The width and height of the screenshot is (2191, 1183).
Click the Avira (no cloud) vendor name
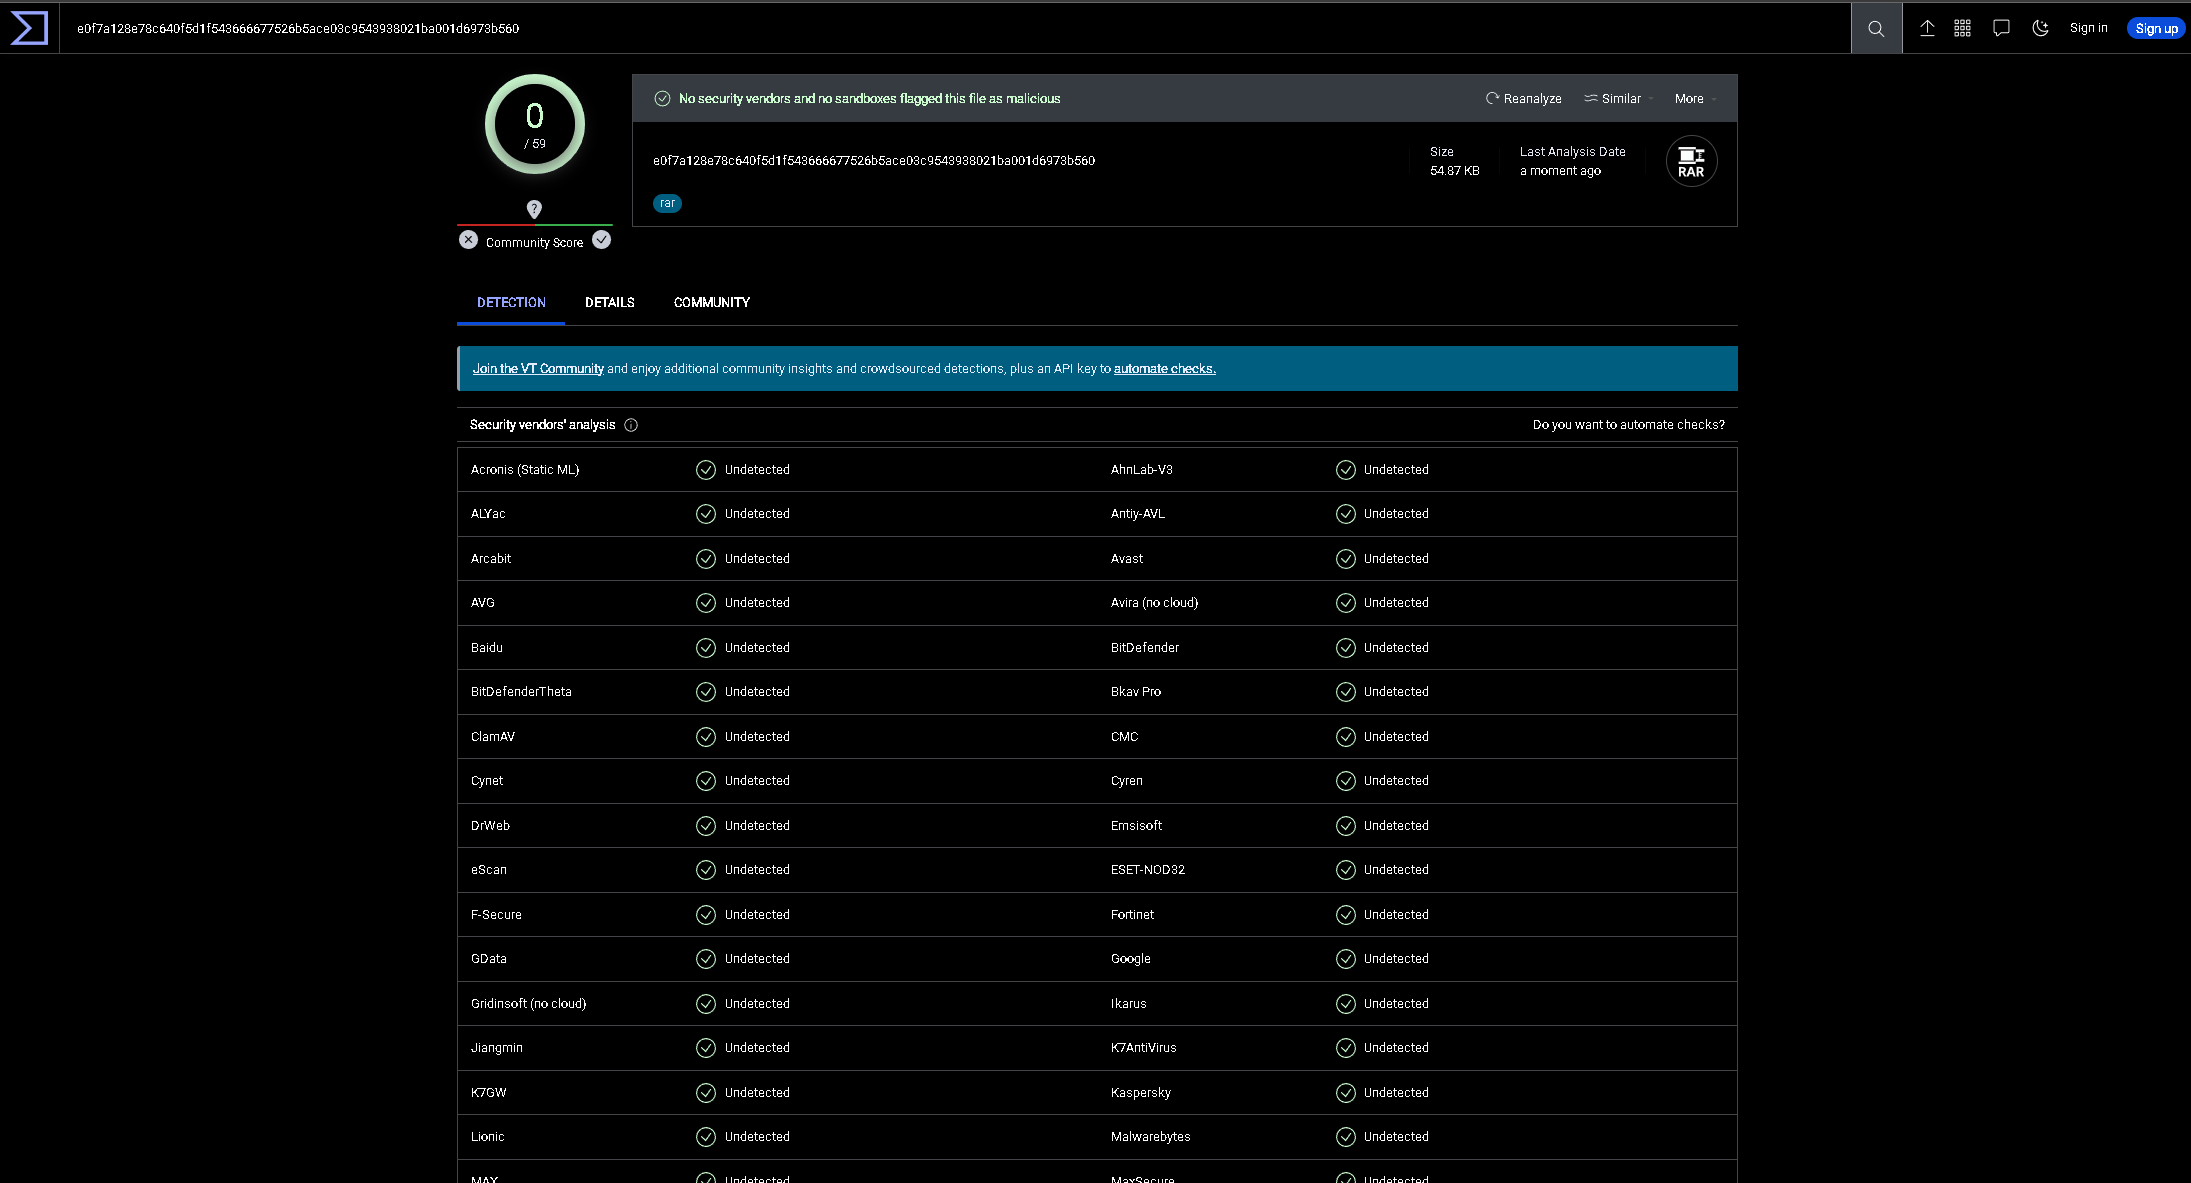tap(1154, 603)
